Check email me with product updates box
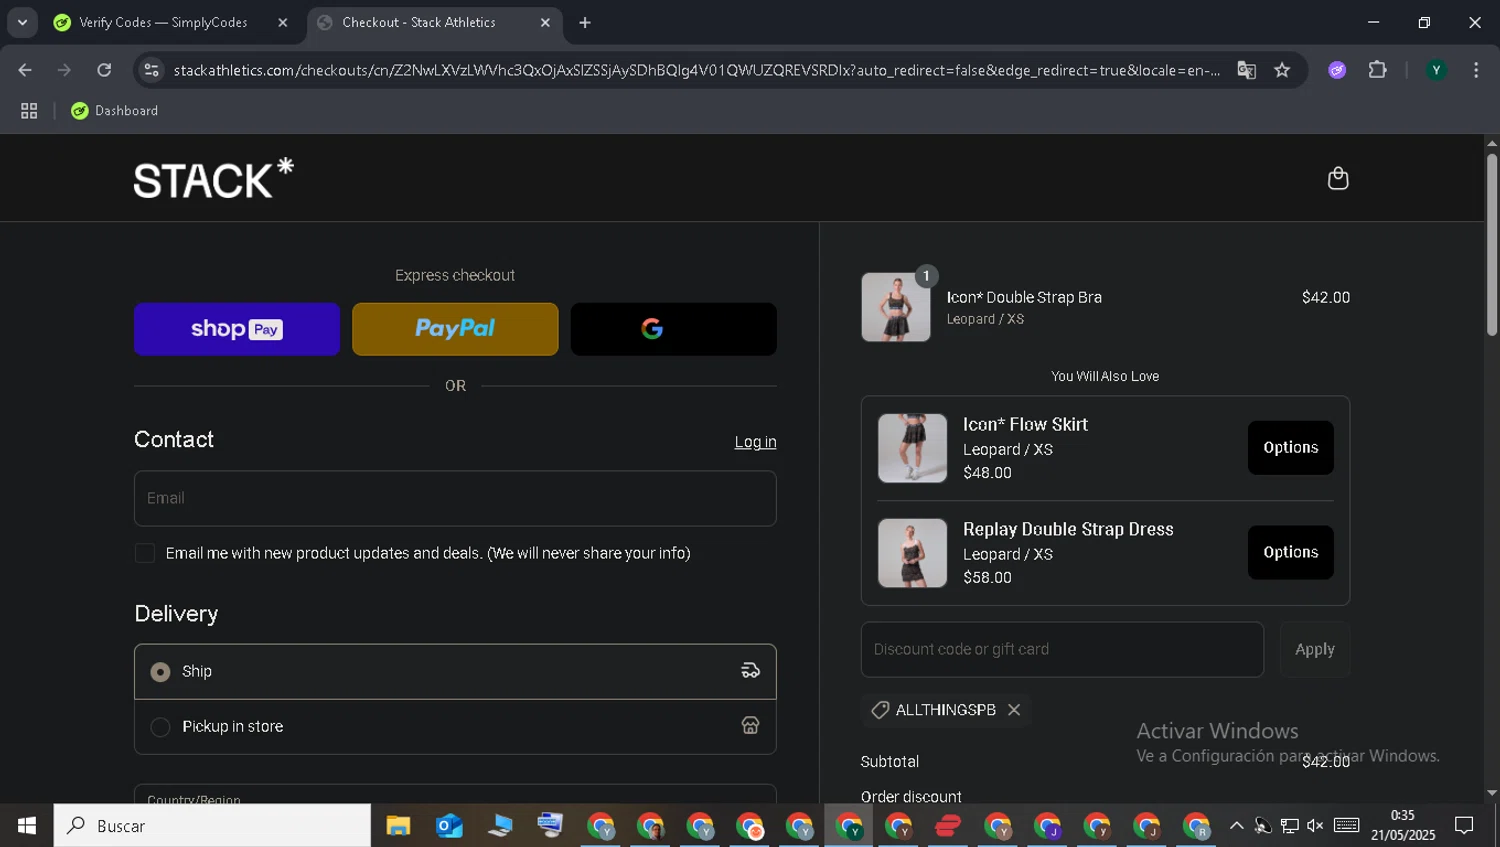1500x847 pixels. tap(145, 553)
